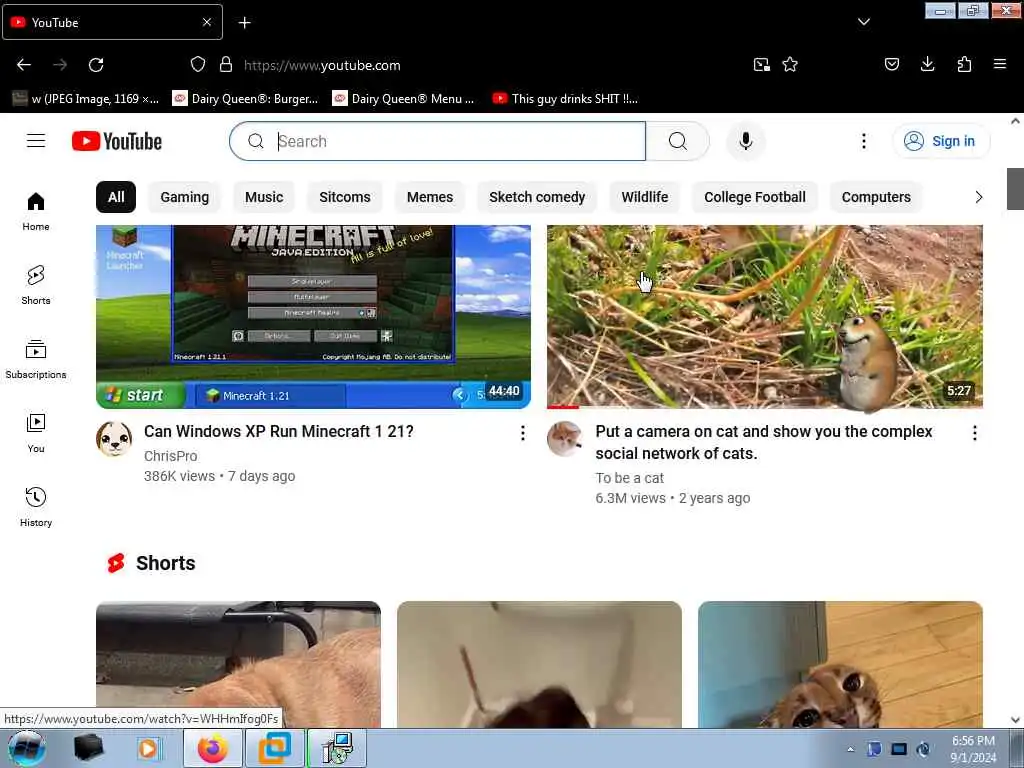Screen dimensions: 1024x768
Task: Open the Minecraft Windows XP video thumbnail
Action: (313, 317)
